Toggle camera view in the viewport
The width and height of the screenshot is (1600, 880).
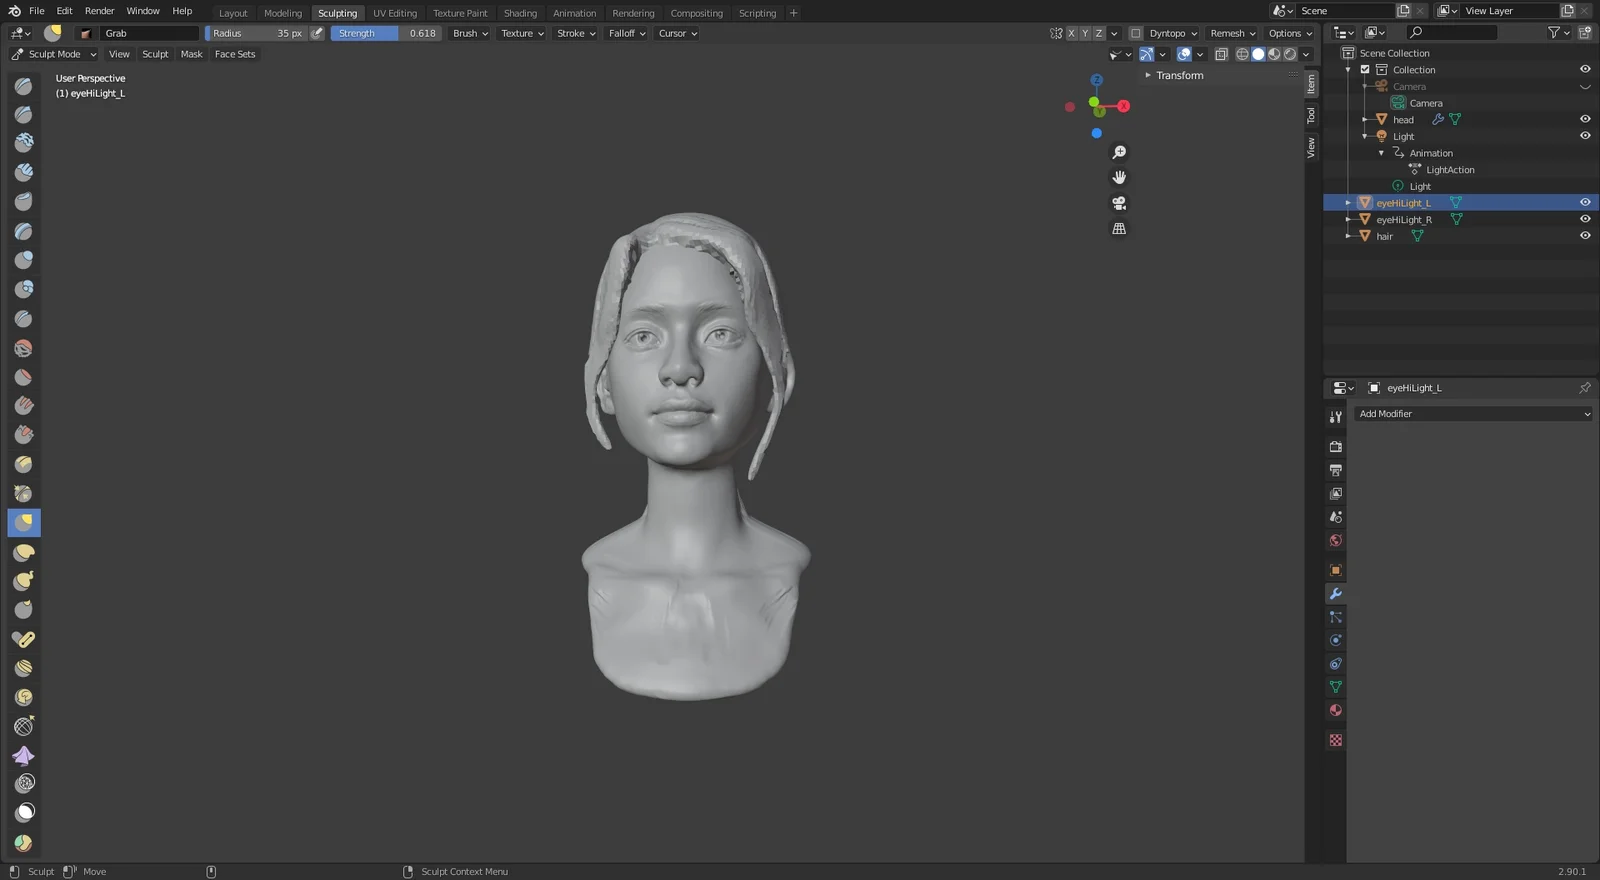(1119, 203)
